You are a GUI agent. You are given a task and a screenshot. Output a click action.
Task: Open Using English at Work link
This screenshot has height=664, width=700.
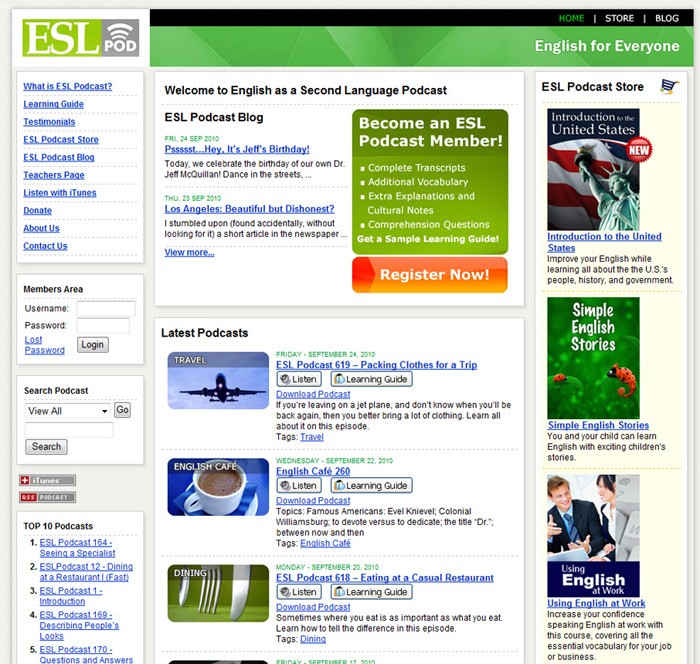pyautogui.click(x=596, y=603)
